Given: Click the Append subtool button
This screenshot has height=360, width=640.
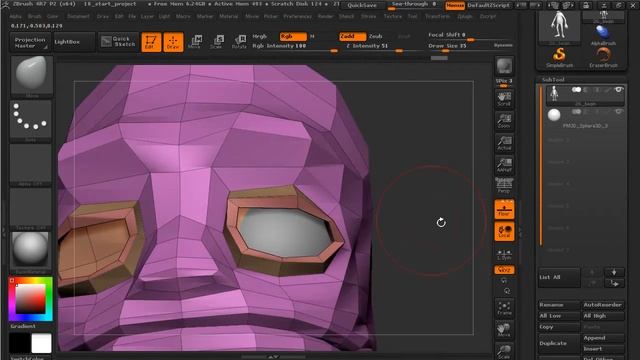Looking at the screenshot, I should (603, 338).
